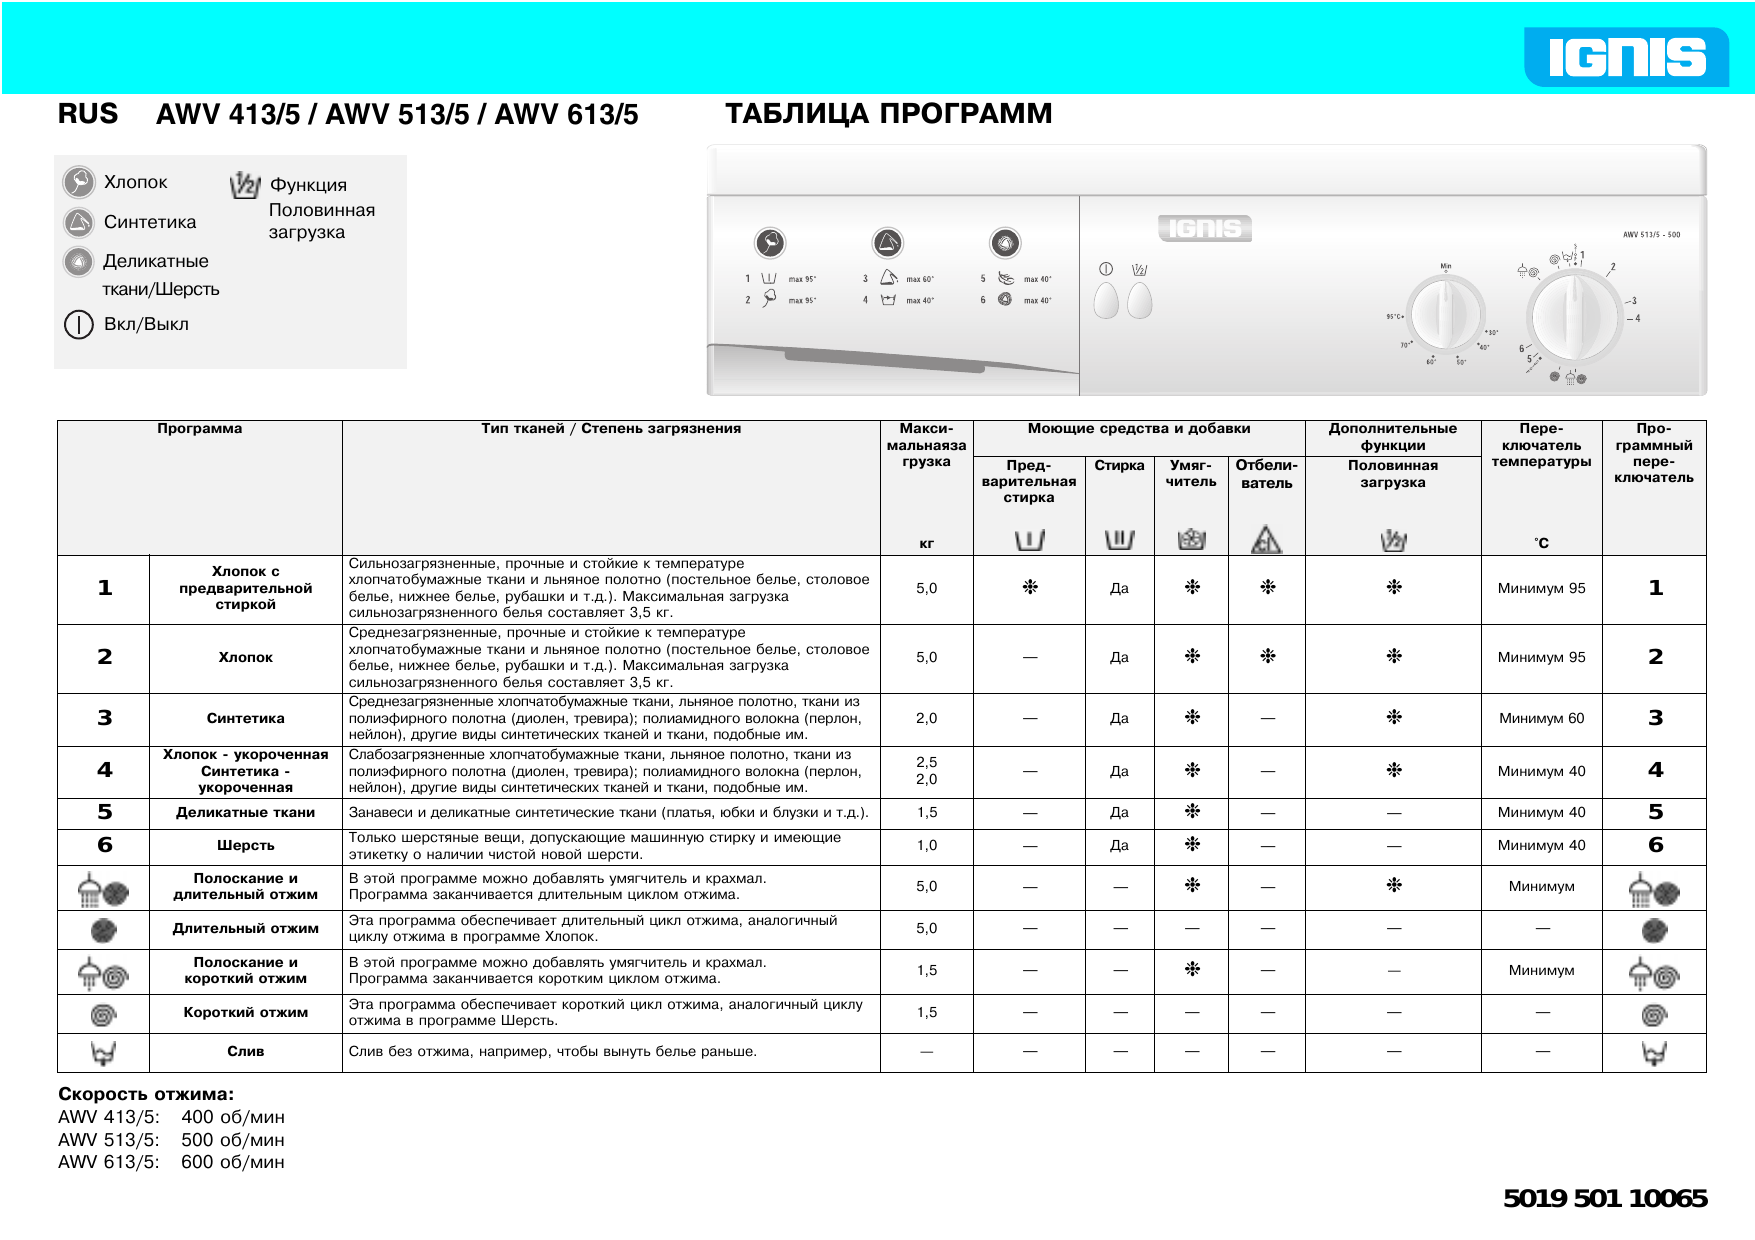Screen dimensions: 1755x1240
Task: Click the rinse and short spin icon, left column
Action: click(104, 973)
